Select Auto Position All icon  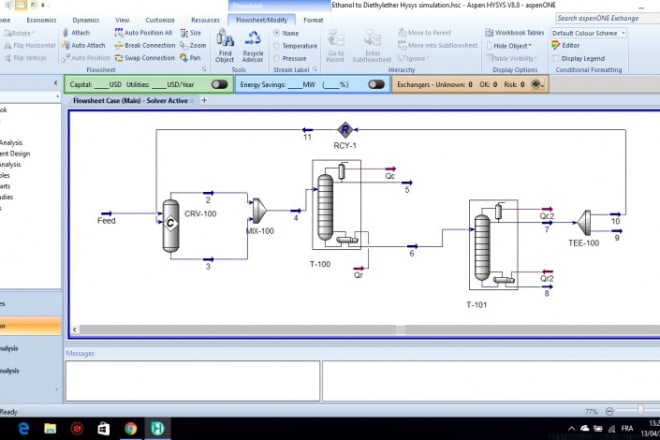point(119,32)
